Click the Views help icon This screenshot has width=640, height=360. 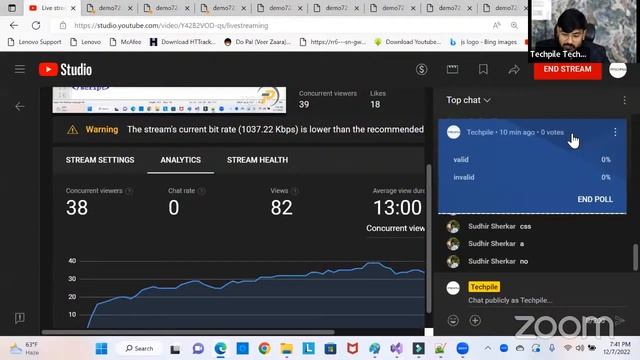pyautogui.click(x=295, y=191)
